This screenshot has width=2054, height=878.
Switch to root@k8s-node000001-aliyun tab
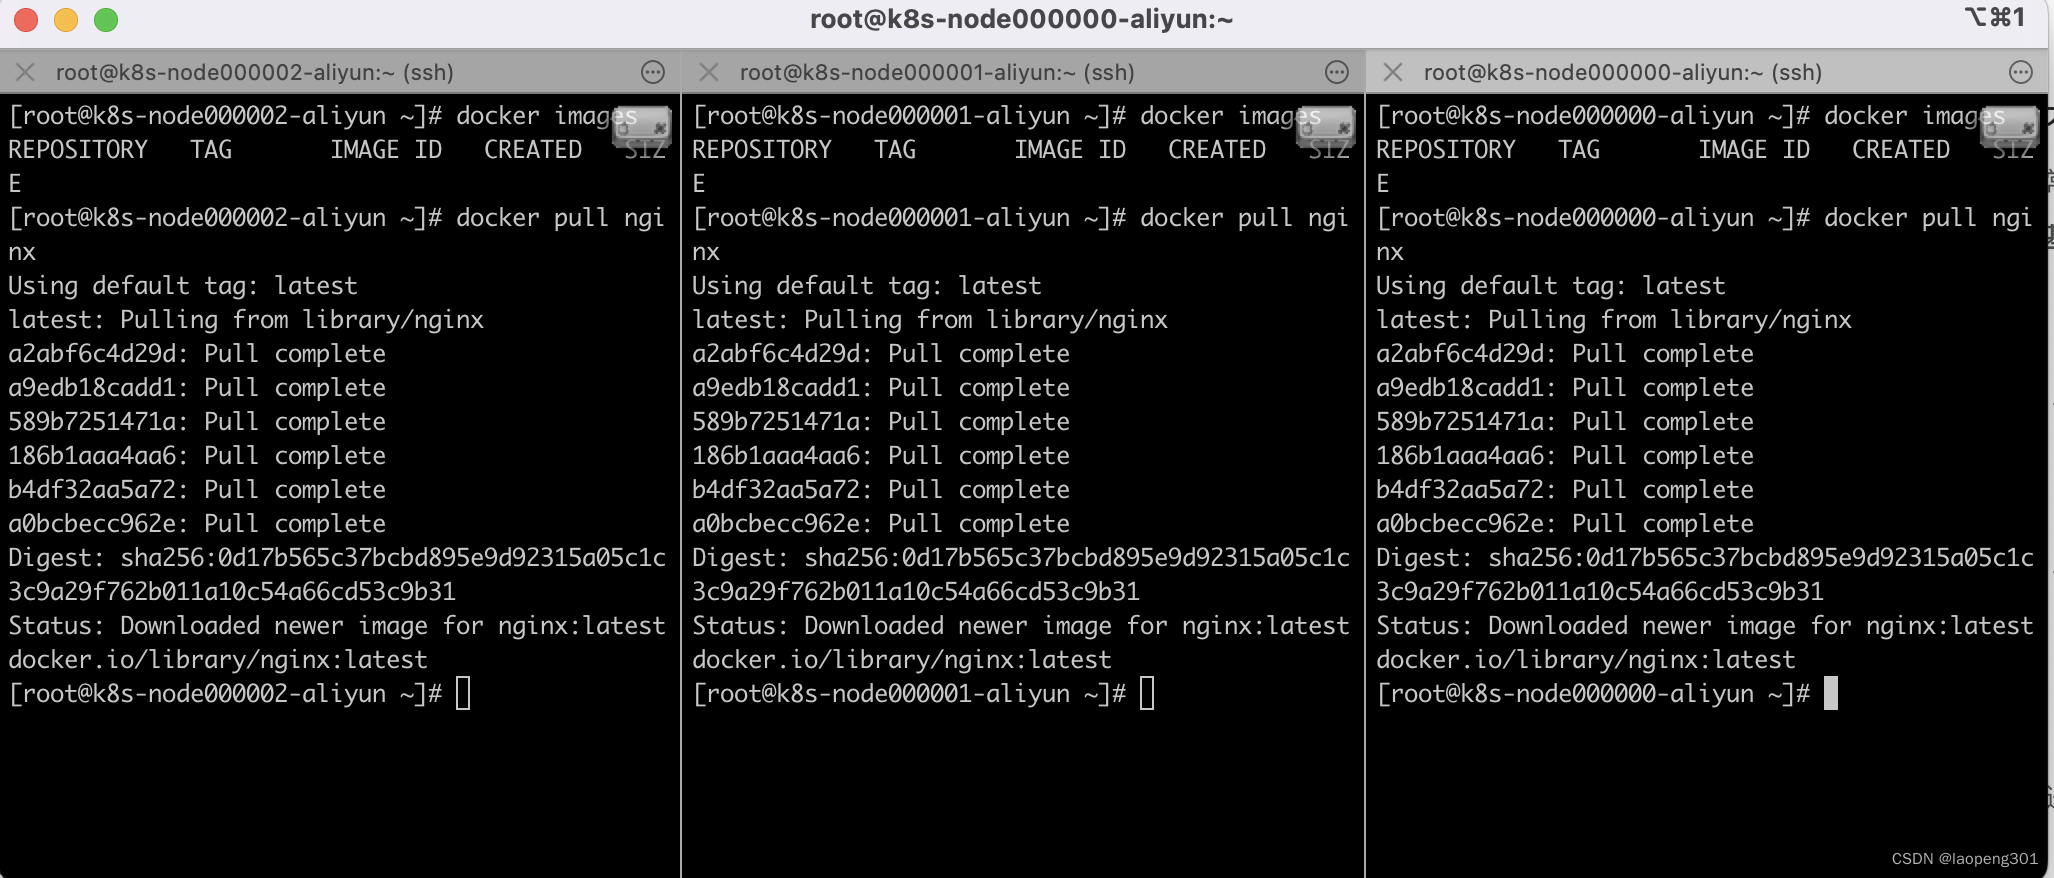(x=937, y=72)
